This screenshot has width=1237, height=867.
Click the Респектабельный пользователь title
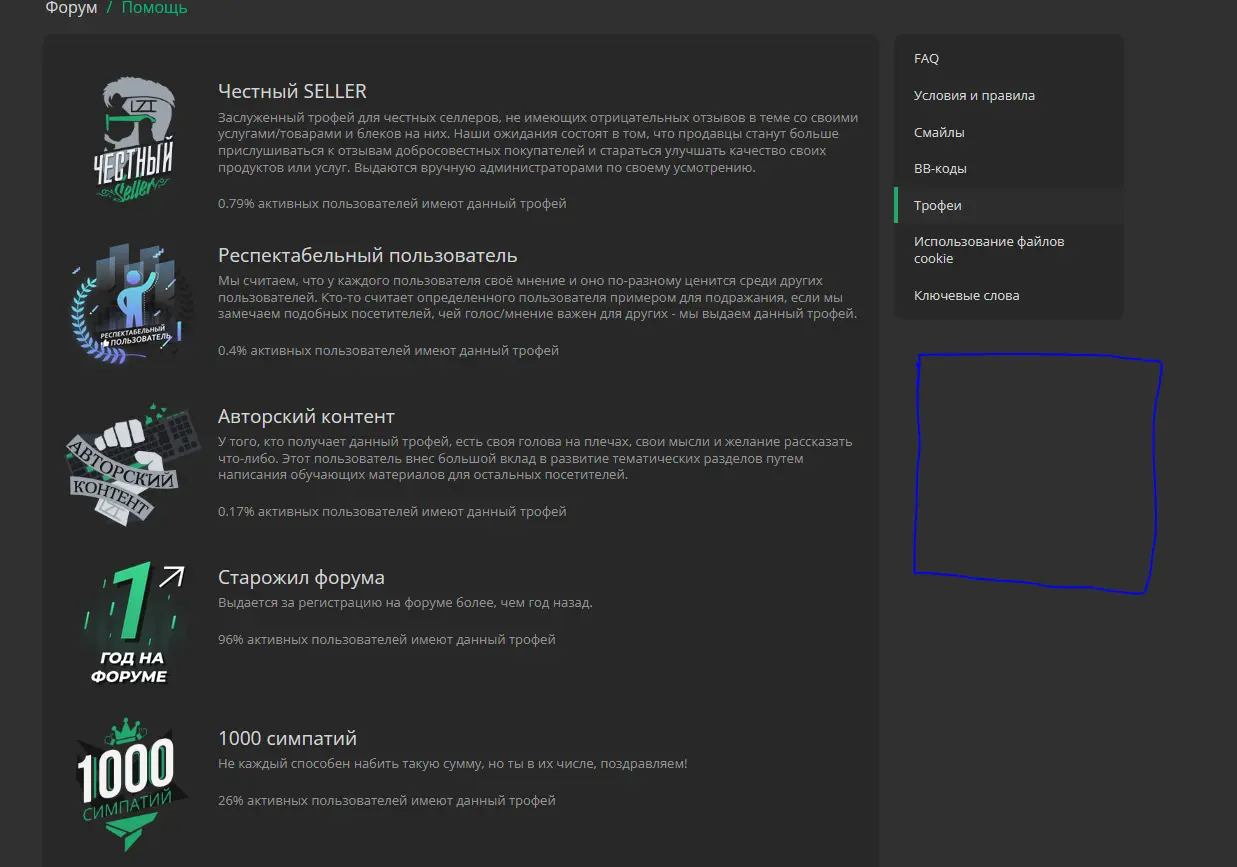368,255
